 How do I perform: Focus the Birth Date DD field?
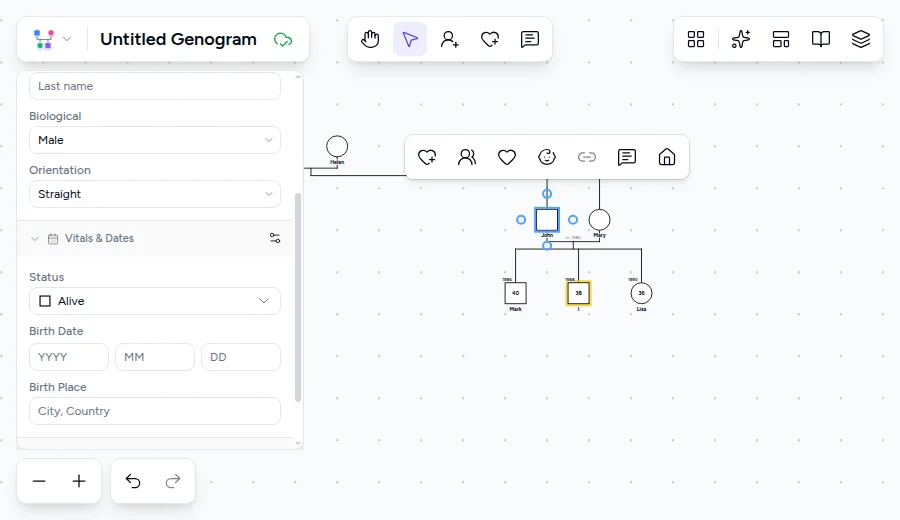click(241, 357)
